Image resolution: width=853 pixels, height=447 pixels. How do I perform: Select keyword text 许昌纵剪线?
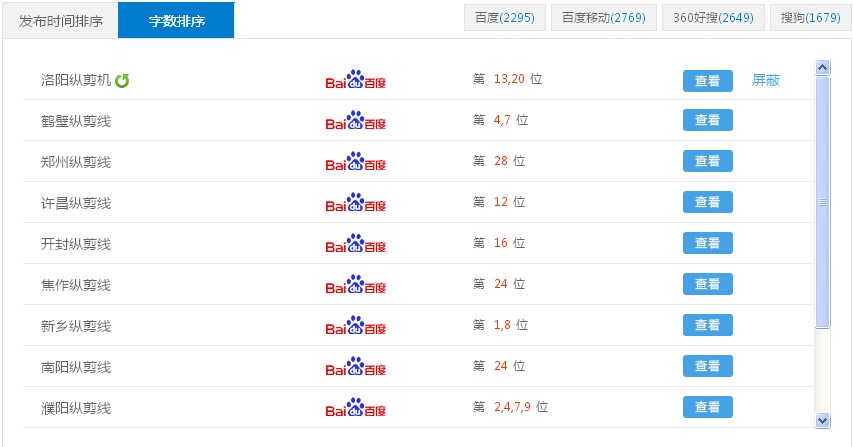click(76, 203)
